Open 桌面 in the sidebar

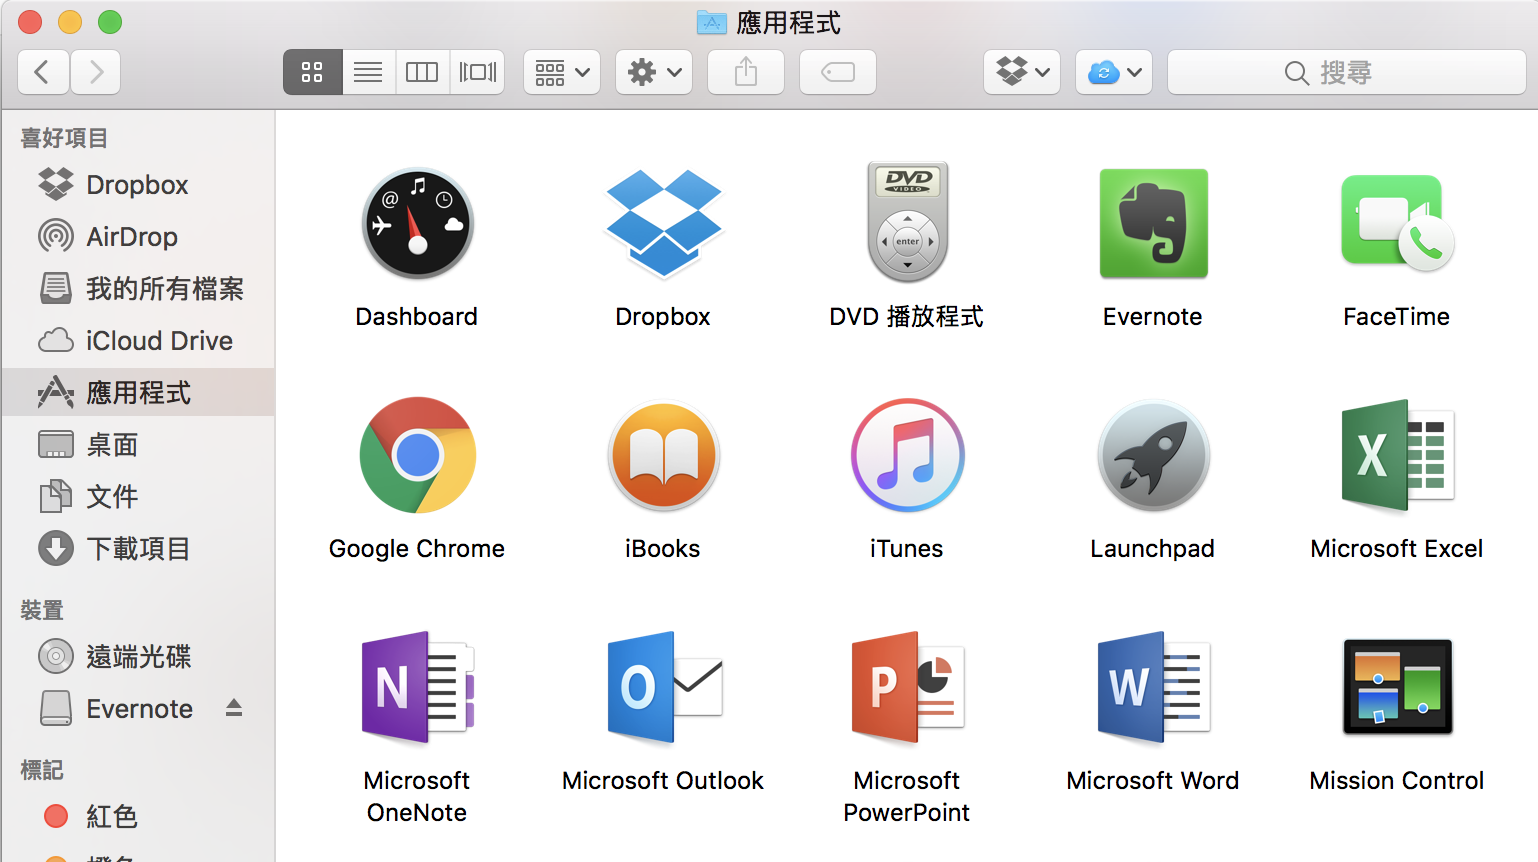[138, 444]
